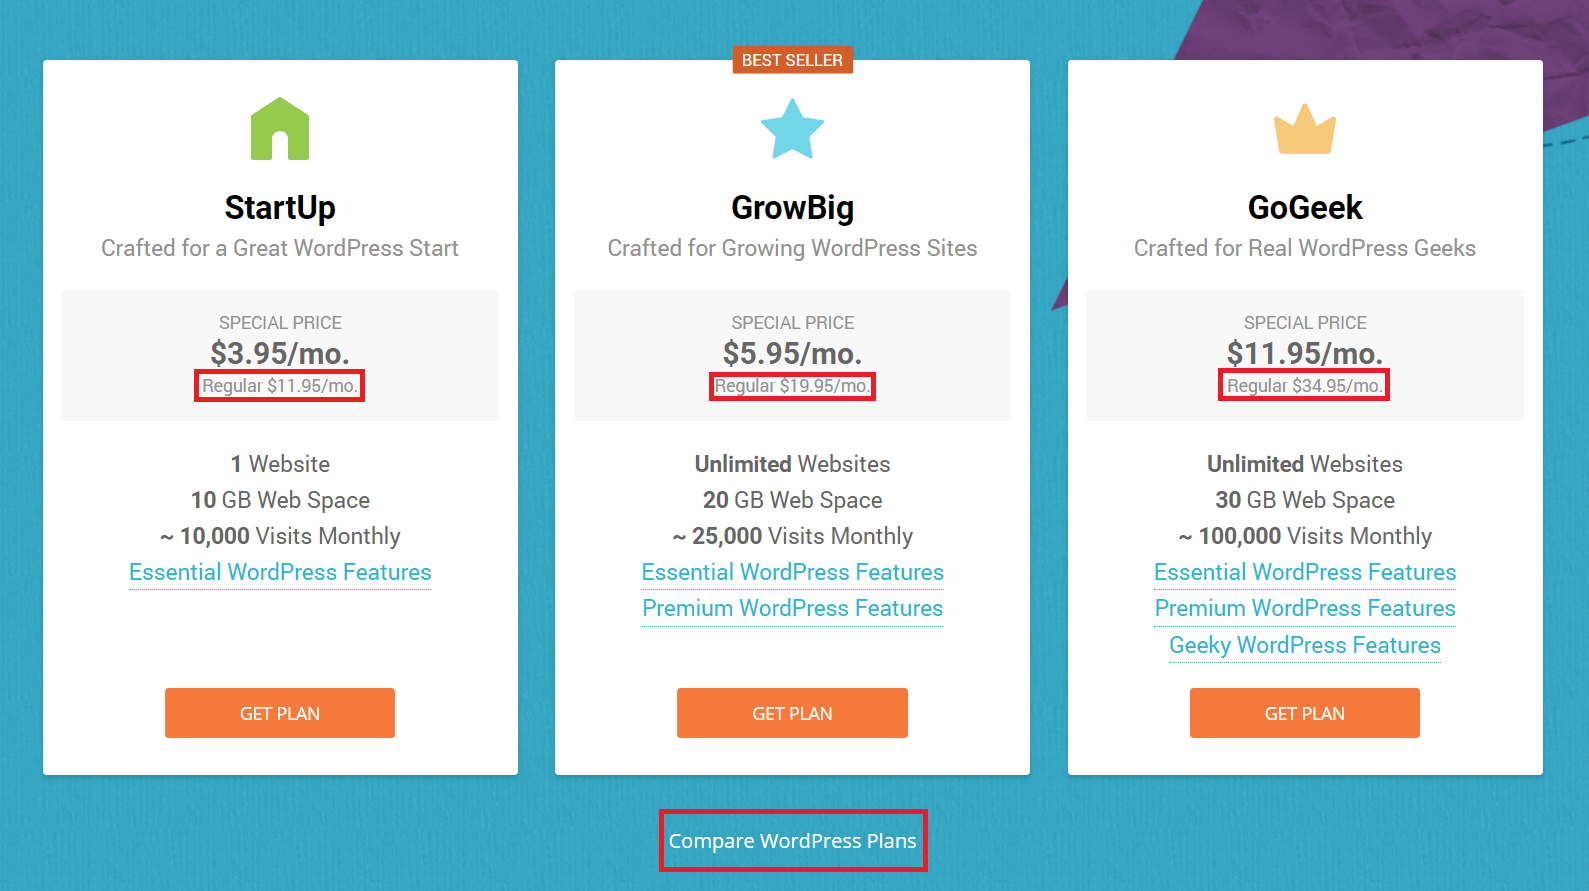
Task: Click the GoGeek plan title
Action: [1305, 208]
